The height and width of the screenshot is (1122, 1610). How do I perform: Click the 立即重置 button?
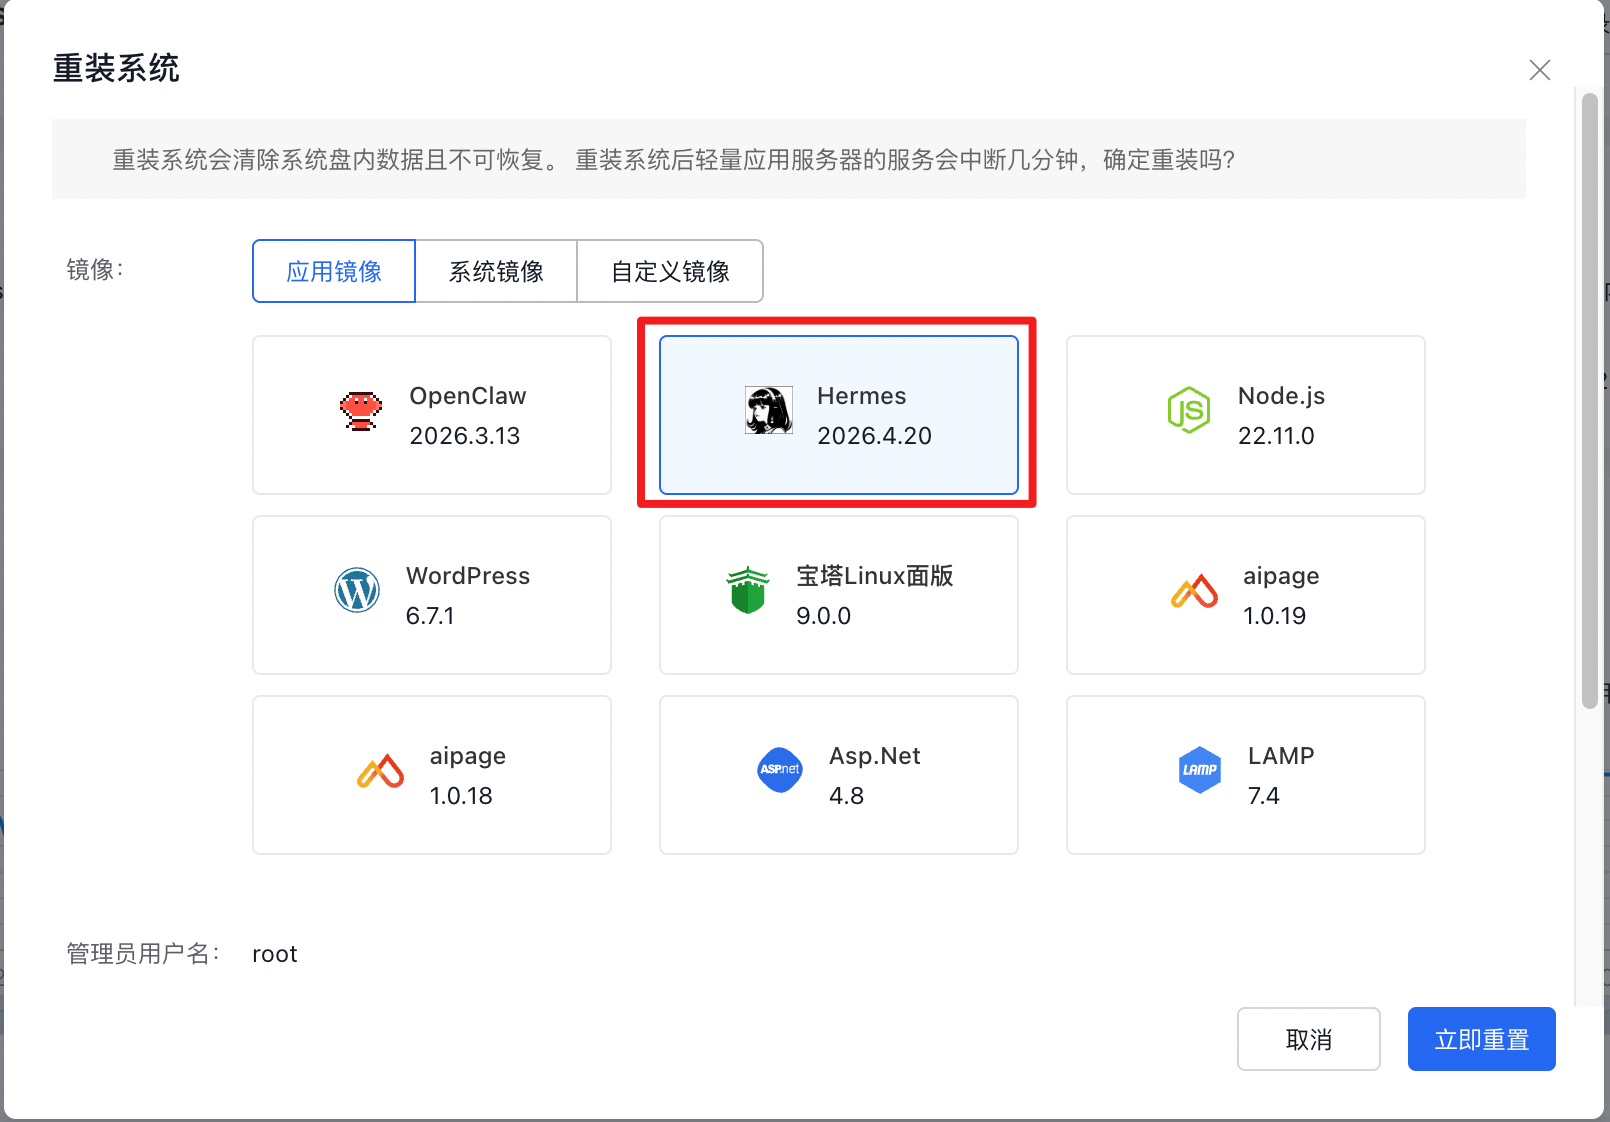(1482, 1039)
